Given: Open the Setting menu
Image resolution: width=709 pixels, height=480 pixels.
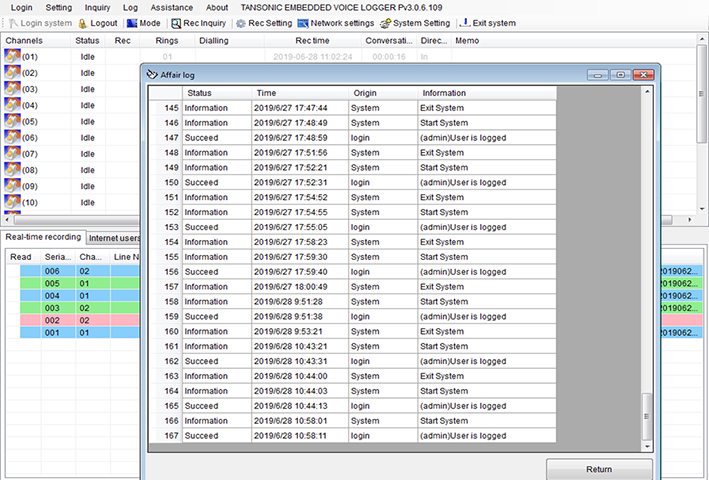Looking at the screenshot, I should [x=59, y=7].
